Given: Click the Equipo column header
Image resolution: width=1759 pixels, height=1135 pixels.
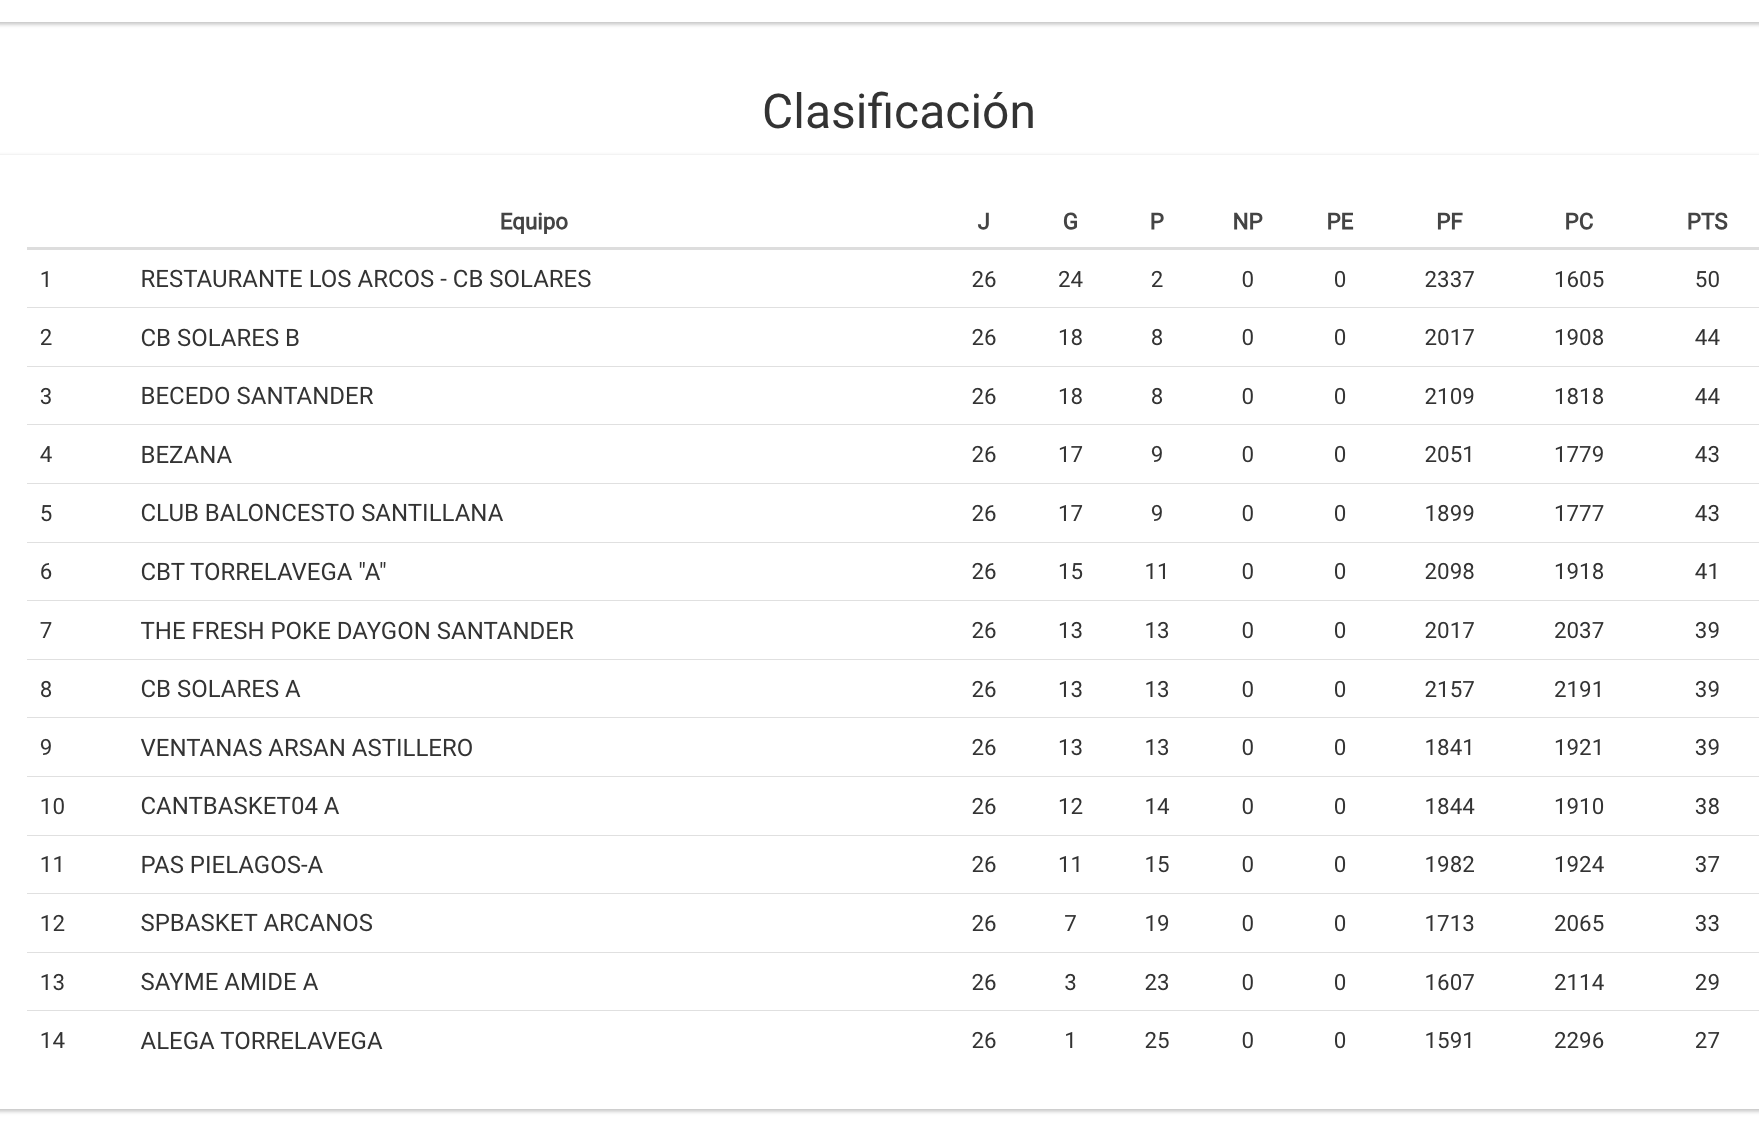Looking at the screenshot, I should (533, 222).
